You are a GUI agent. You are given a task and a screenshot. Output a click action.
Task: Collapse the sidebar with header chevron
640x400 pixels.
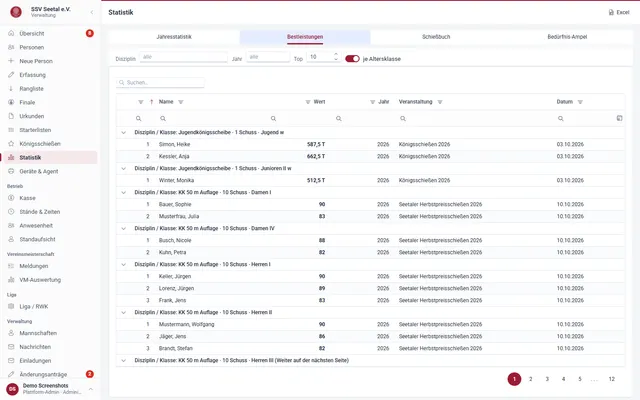(x=92, y=12)
